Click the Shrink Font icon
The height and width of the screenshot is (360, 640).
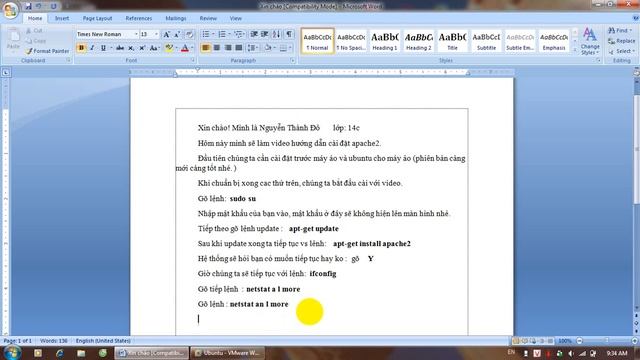tap(177, 35)
